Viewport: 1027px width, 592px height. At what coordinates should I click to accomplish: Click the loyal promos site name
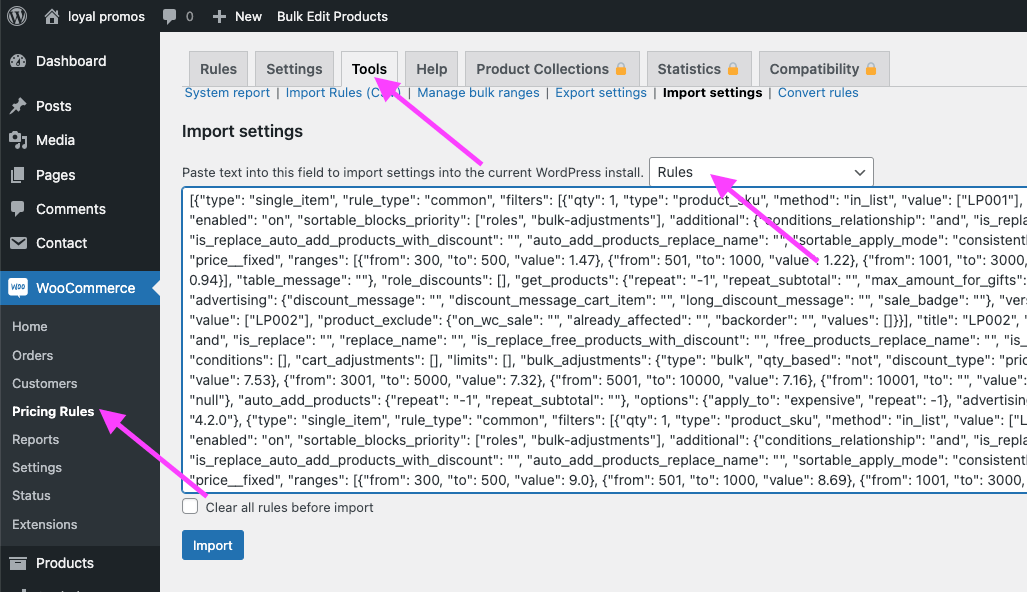[x=106, y=16]
